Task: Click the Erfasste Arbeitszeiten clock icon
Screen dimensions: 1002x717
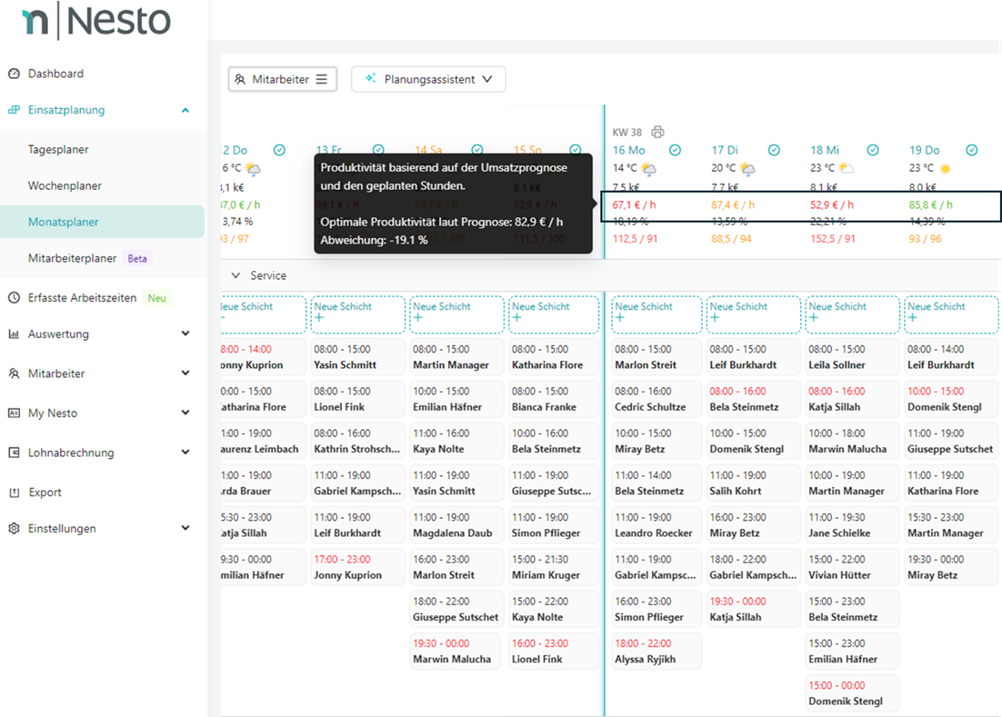Action: [14, 298]
